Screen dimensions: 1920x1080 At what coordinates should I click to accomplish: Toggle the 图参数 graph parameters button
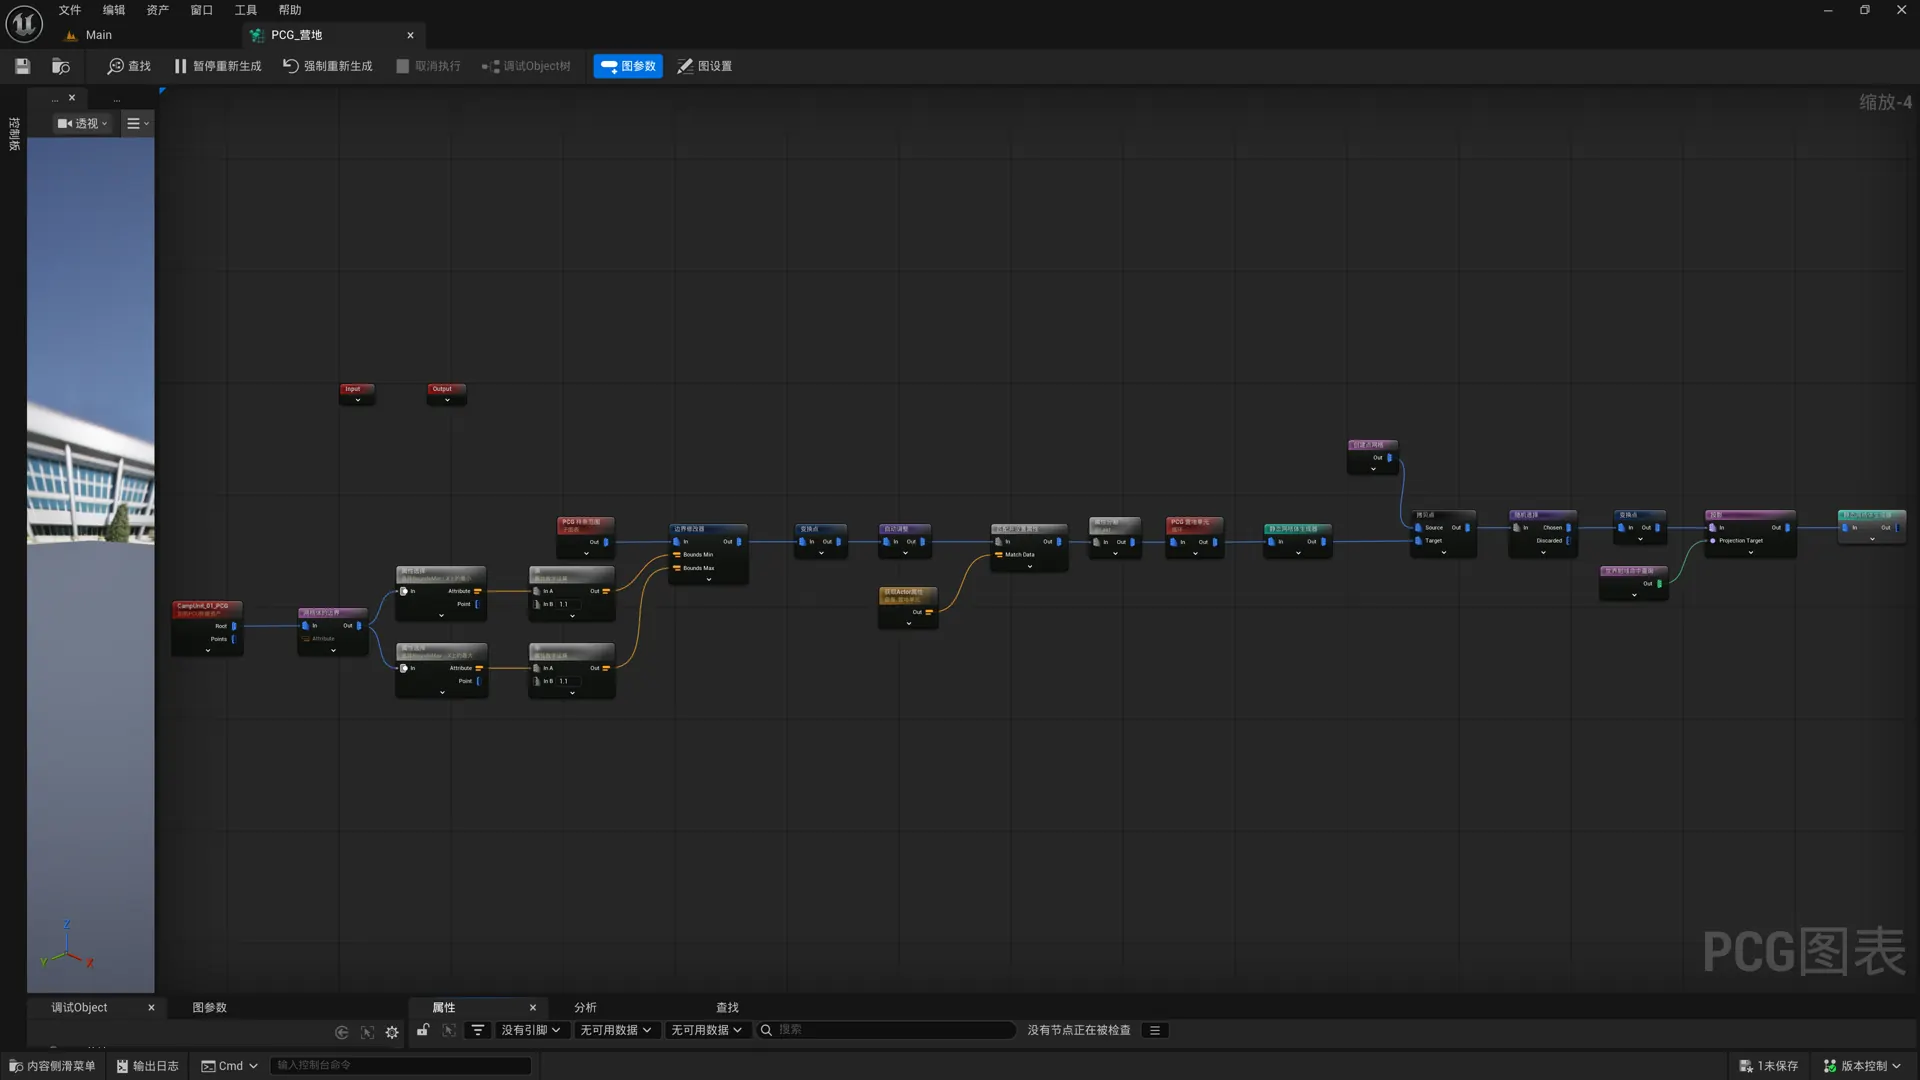[x=628, y=66]
